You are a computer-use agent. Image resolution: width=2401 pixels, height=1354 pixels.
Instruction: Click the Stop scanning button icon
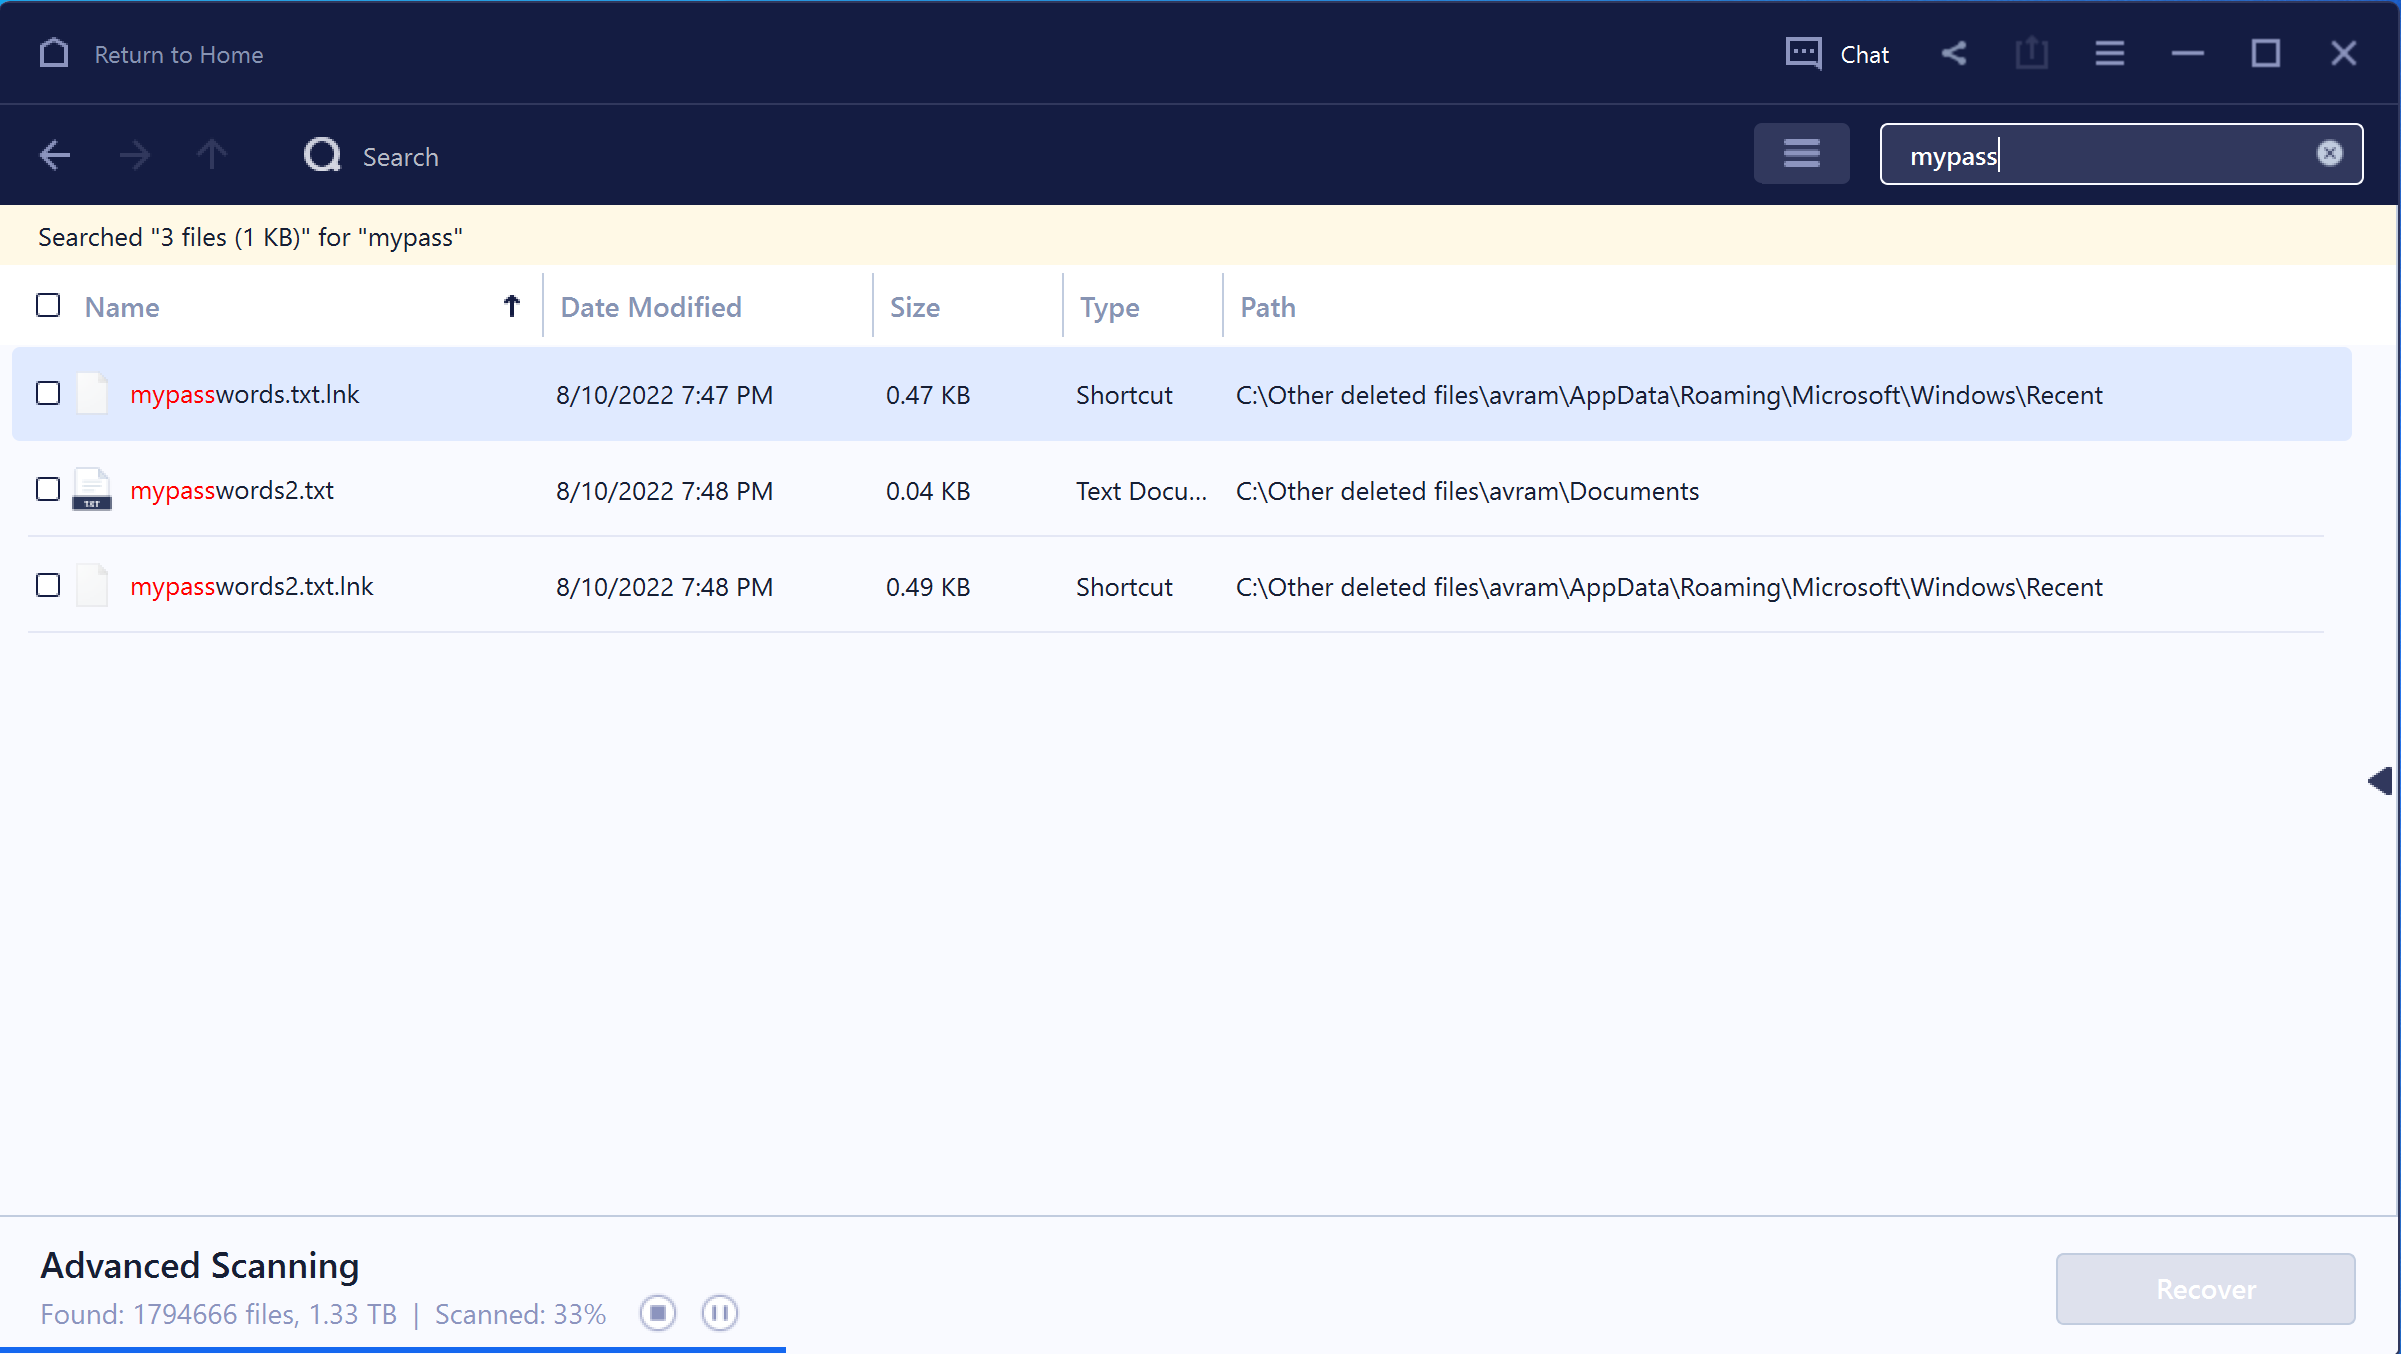click(x=660, y=1314)
